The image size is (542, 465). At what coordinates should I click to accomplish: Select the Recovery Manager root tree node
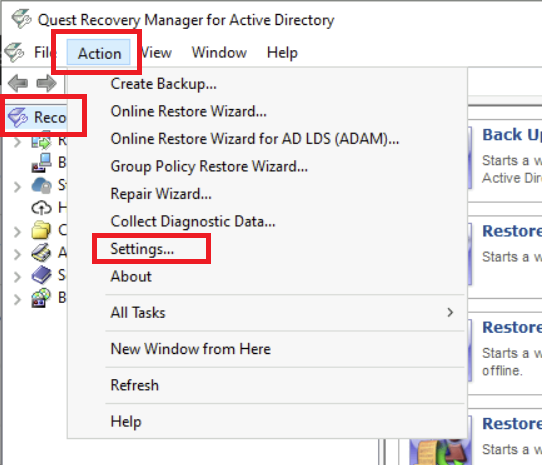(37, 118)
